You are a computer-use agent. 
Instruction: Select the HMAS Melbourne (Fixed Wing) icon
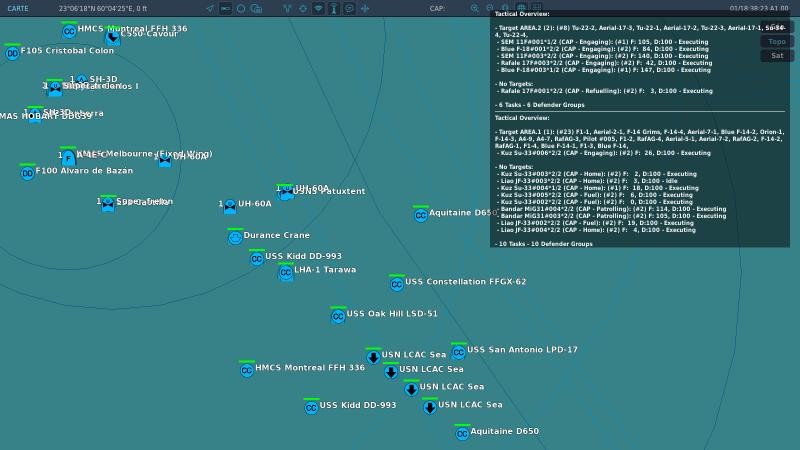coord(68,158)
